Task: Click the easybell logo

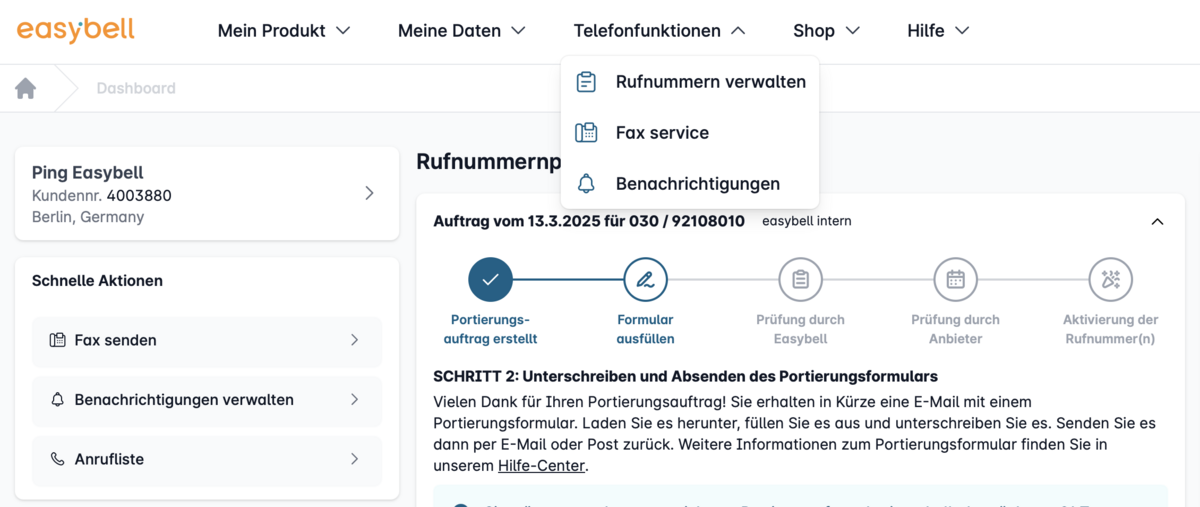Action: (x=76, y=30)
